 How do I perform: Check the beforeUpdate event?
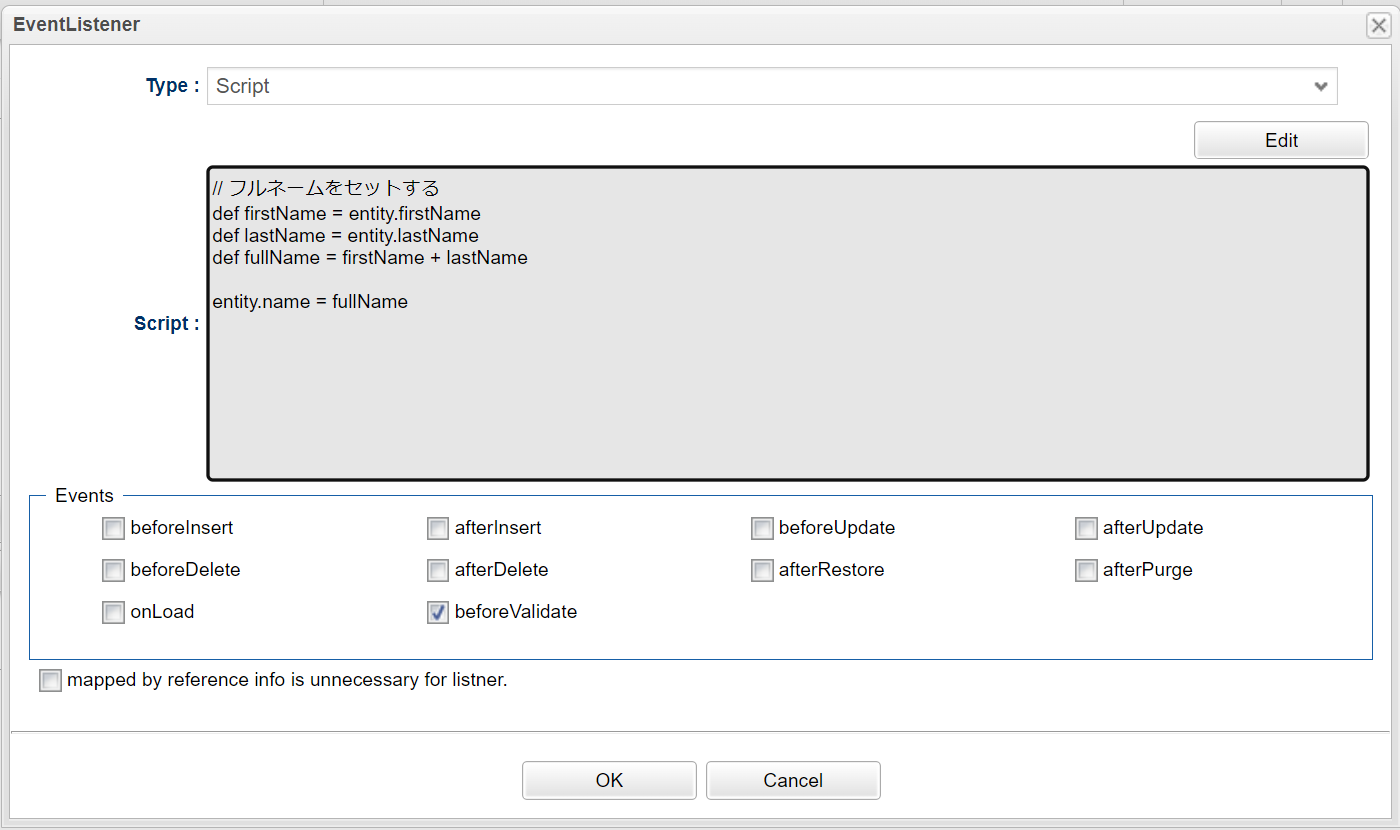(x=762, y=528)
